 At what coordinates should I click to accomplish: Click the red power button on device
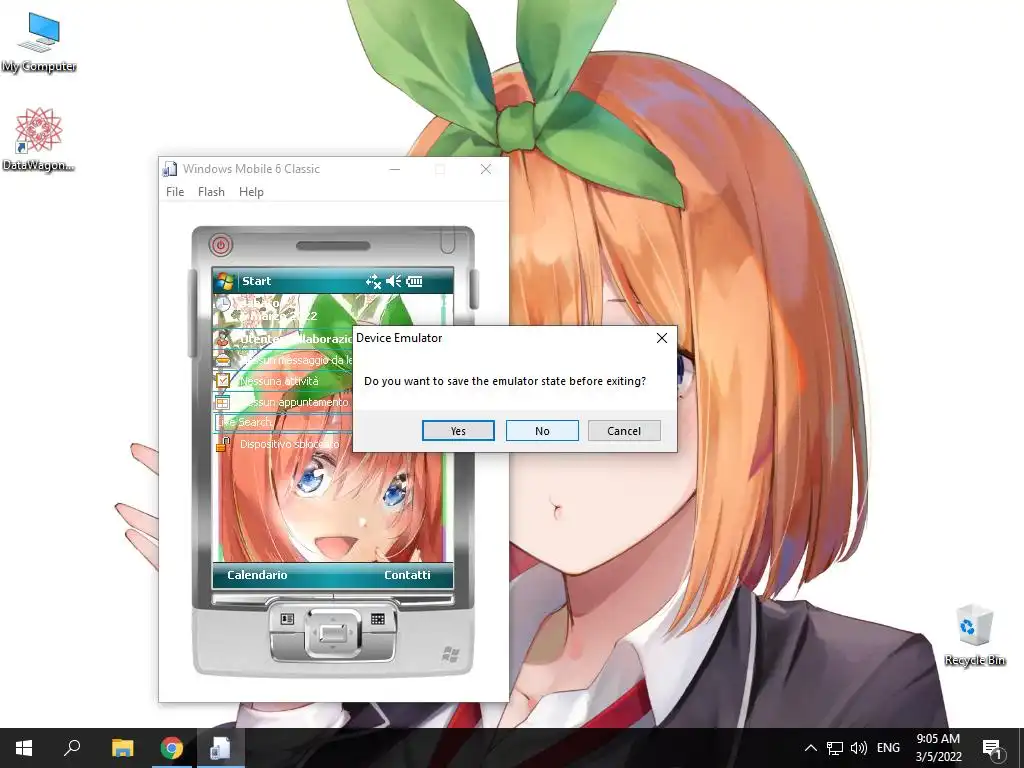click(x=221, y=246)
